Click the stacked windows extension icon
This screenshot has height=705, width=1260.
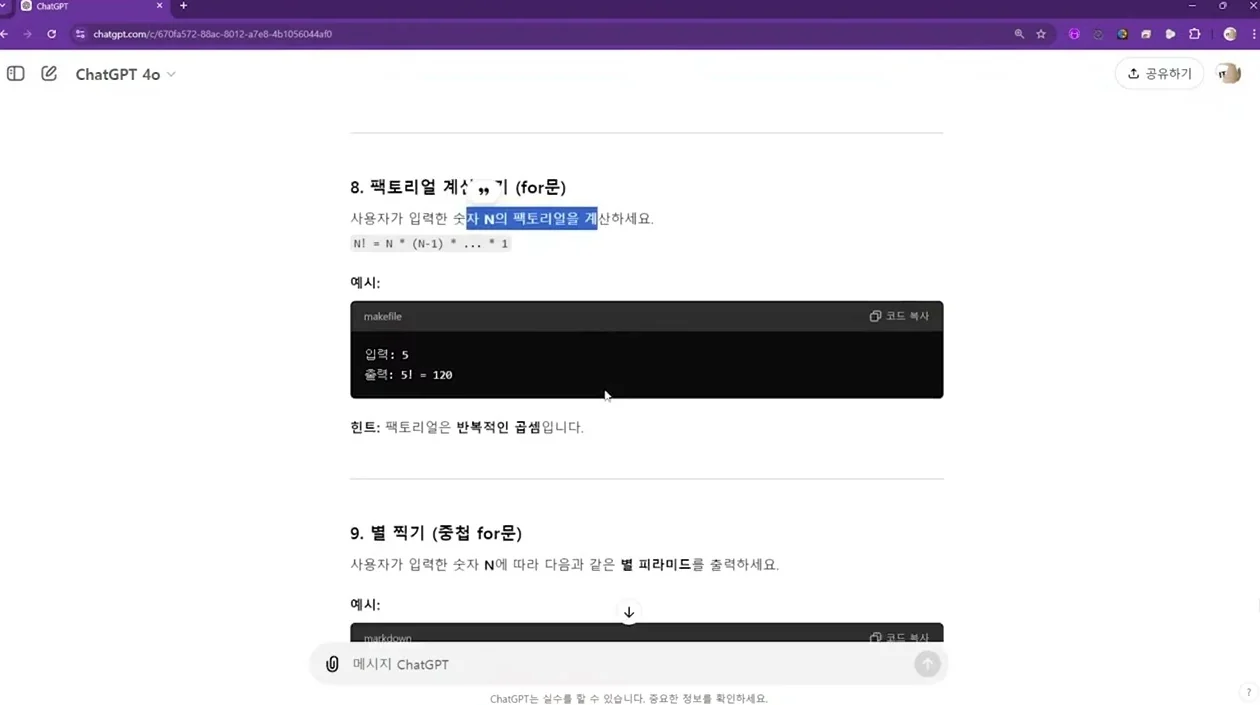pos(1146,34)
